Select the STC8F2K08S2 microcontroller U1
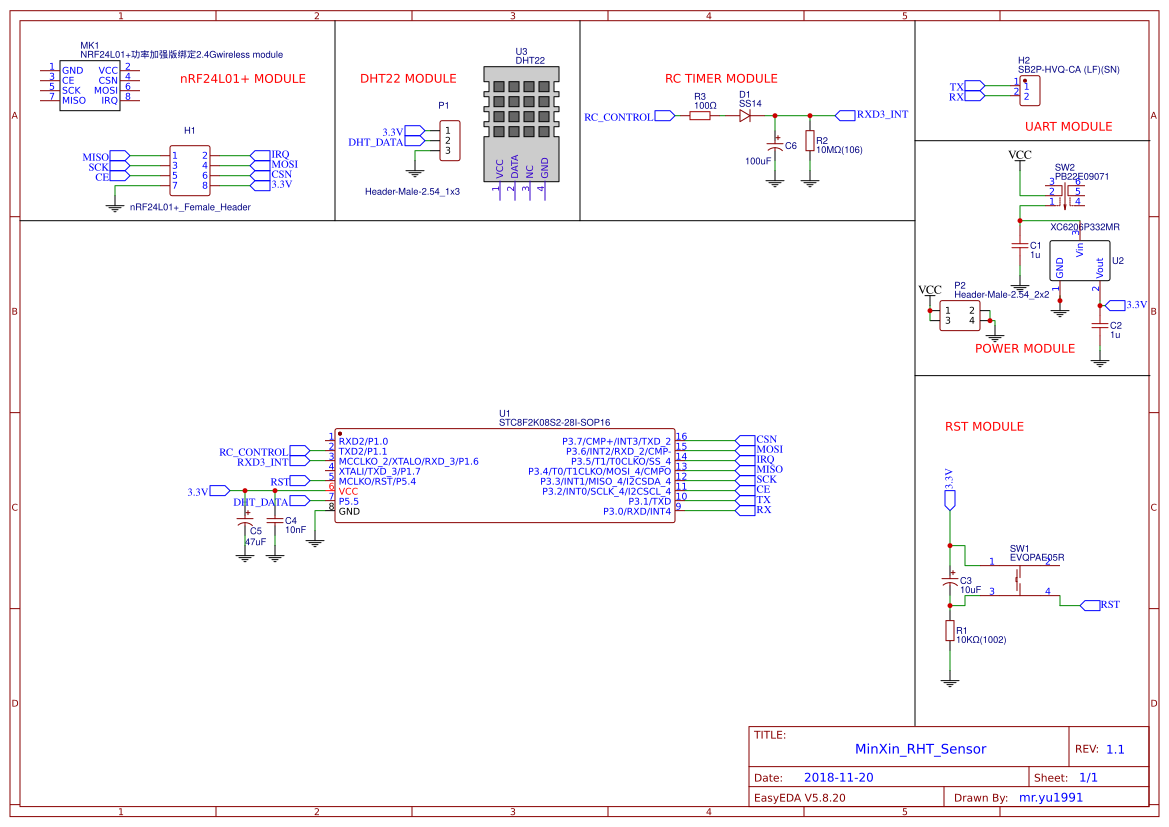The height and width of the screenshot is (827, 1169). pyautogui.click(x=505, y=475)
